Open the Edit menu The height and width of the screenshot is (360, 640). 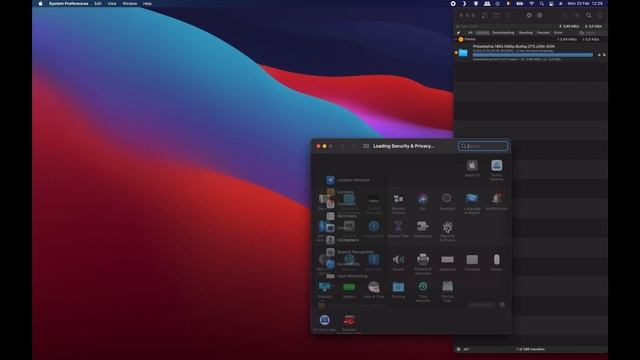click(x=98, y=4)
